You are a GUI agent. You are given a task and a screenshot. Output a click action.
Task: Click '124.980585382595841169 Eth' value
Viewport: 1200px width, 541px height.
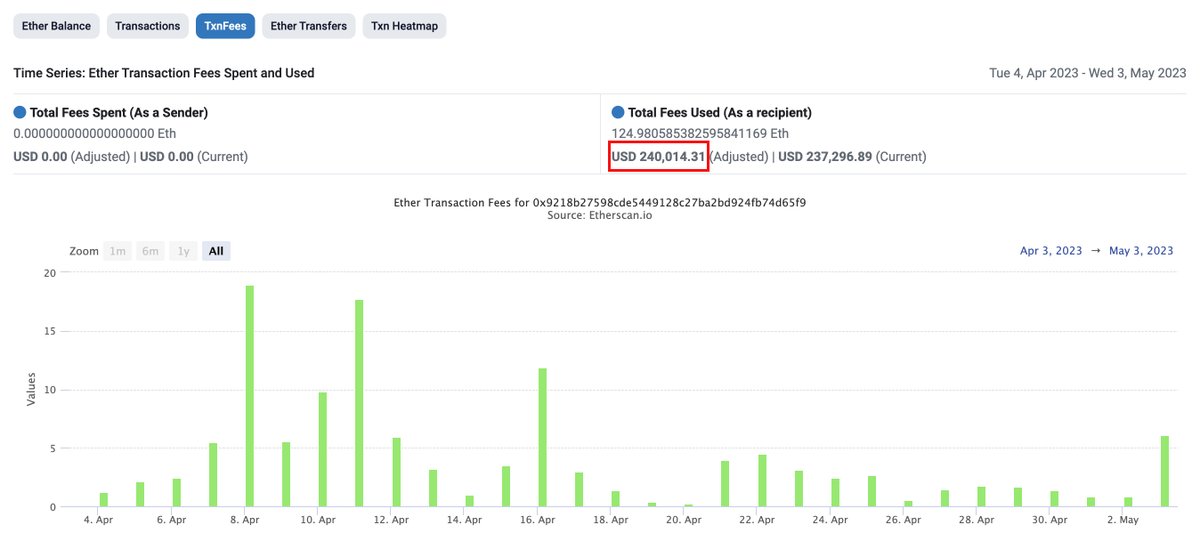[700, 133]
